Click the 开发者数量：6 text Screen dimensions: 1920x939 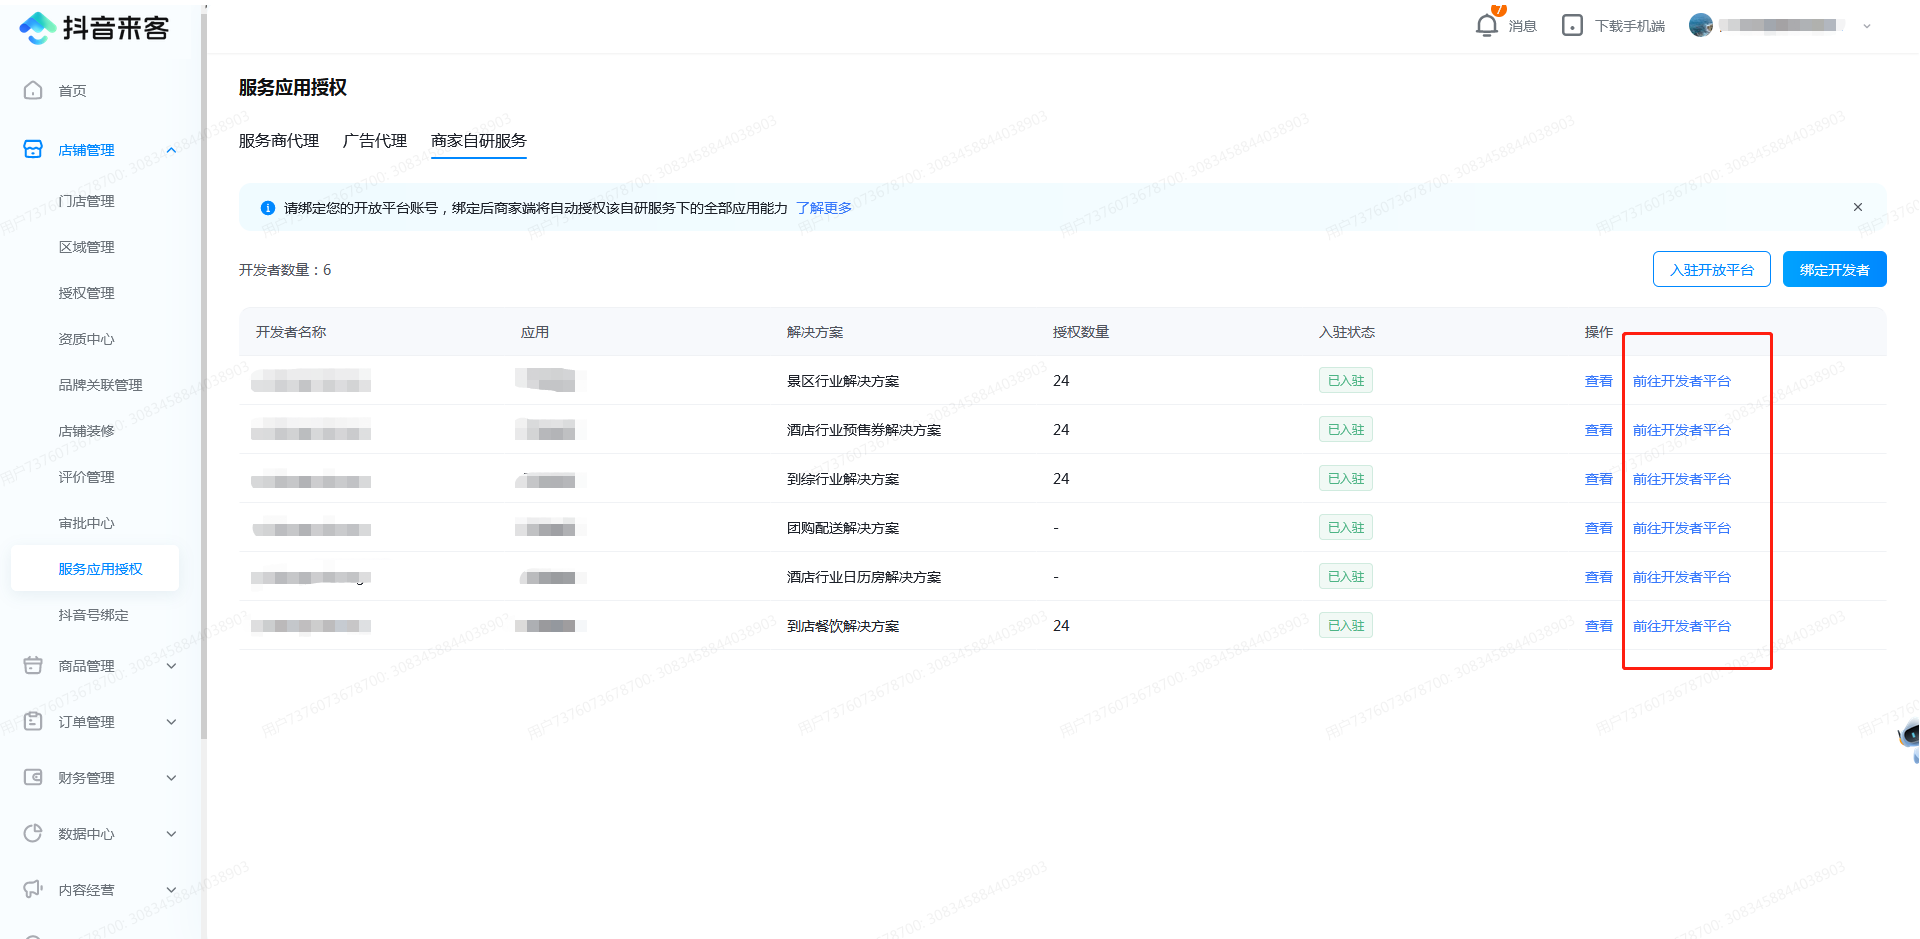click(285, 270)
